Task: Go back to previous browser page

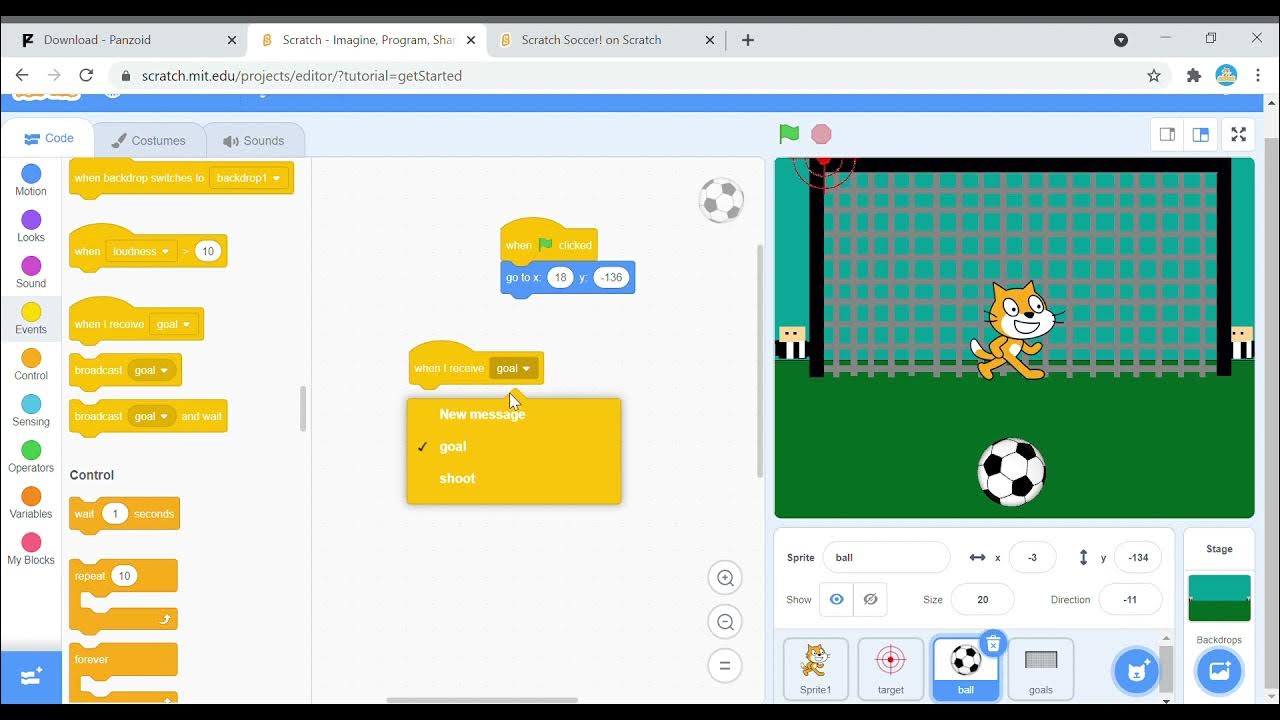Action: coord(22,76)
